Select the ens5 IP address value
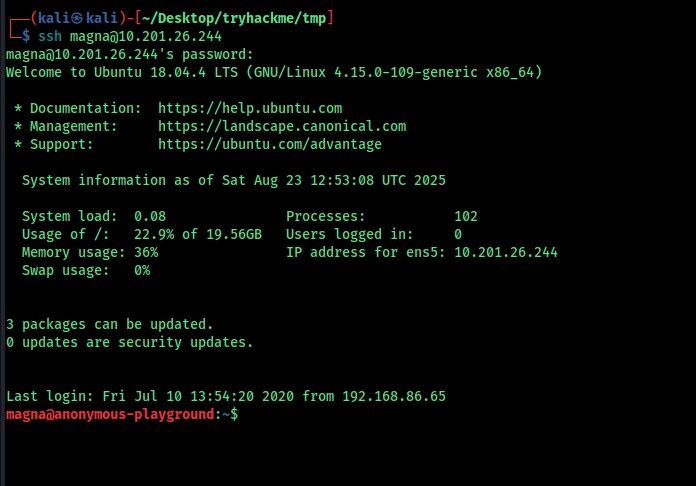 tap(506, 252)
